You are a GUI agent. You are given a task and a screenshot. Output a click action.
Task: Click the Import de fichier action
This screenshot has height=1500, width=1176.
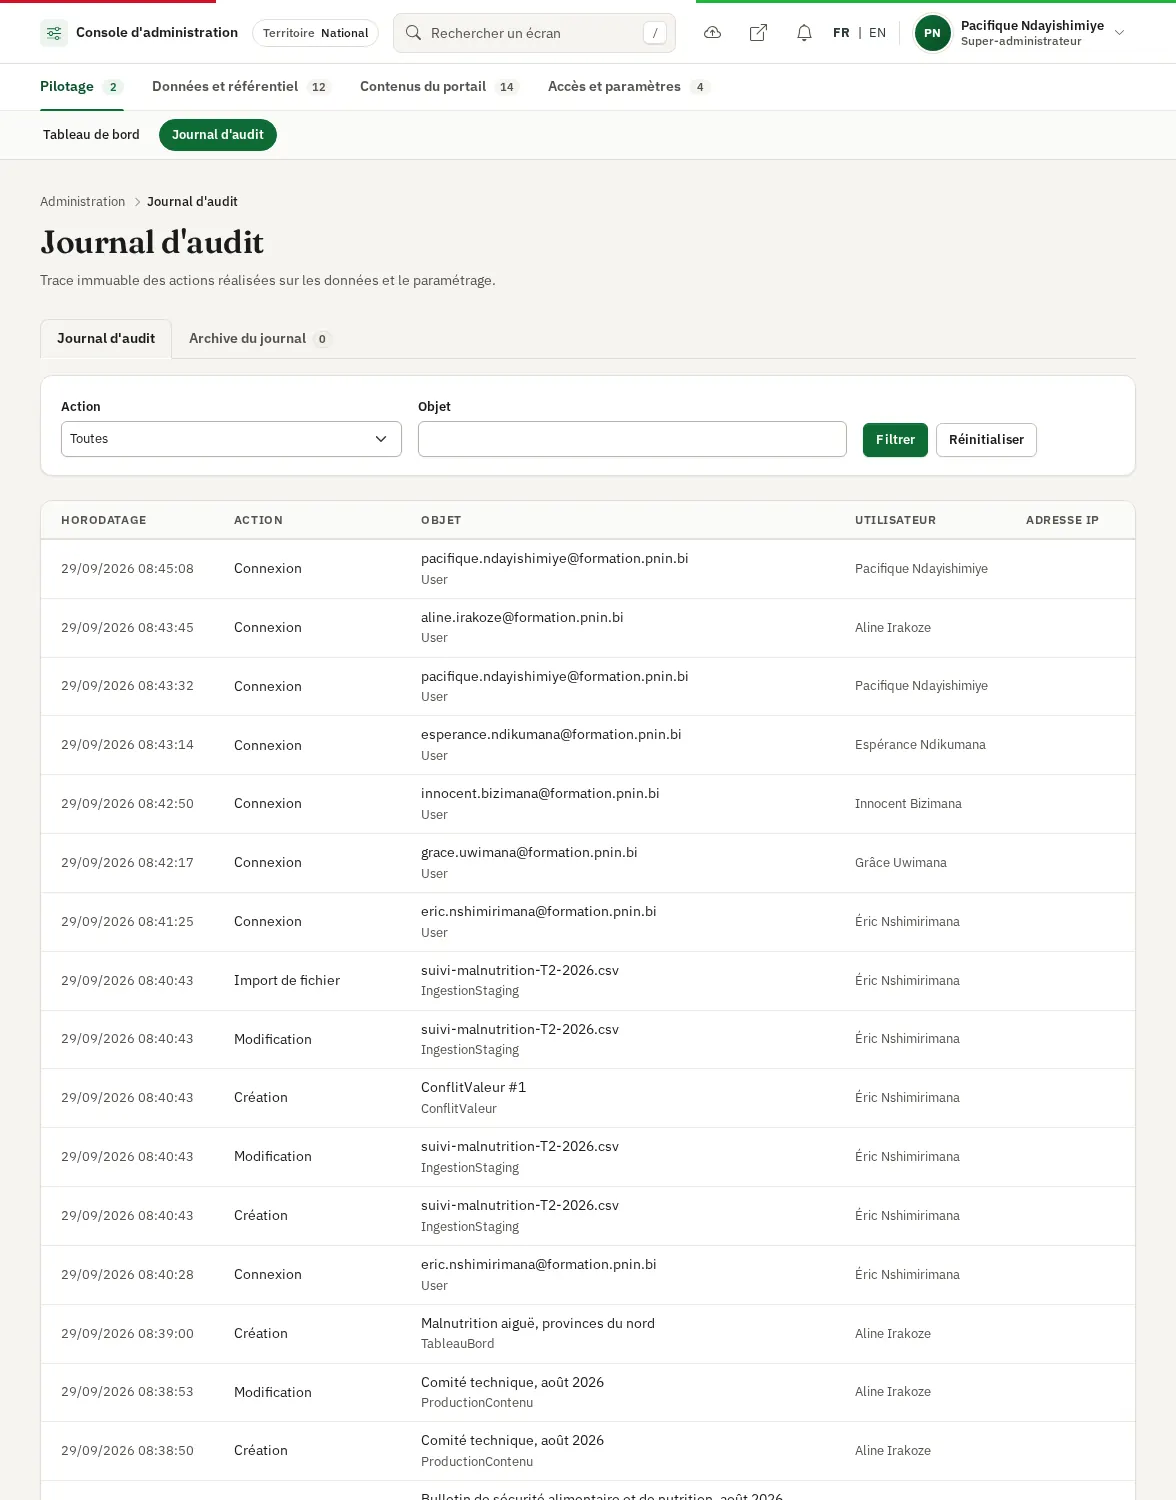tap(287, 981)
